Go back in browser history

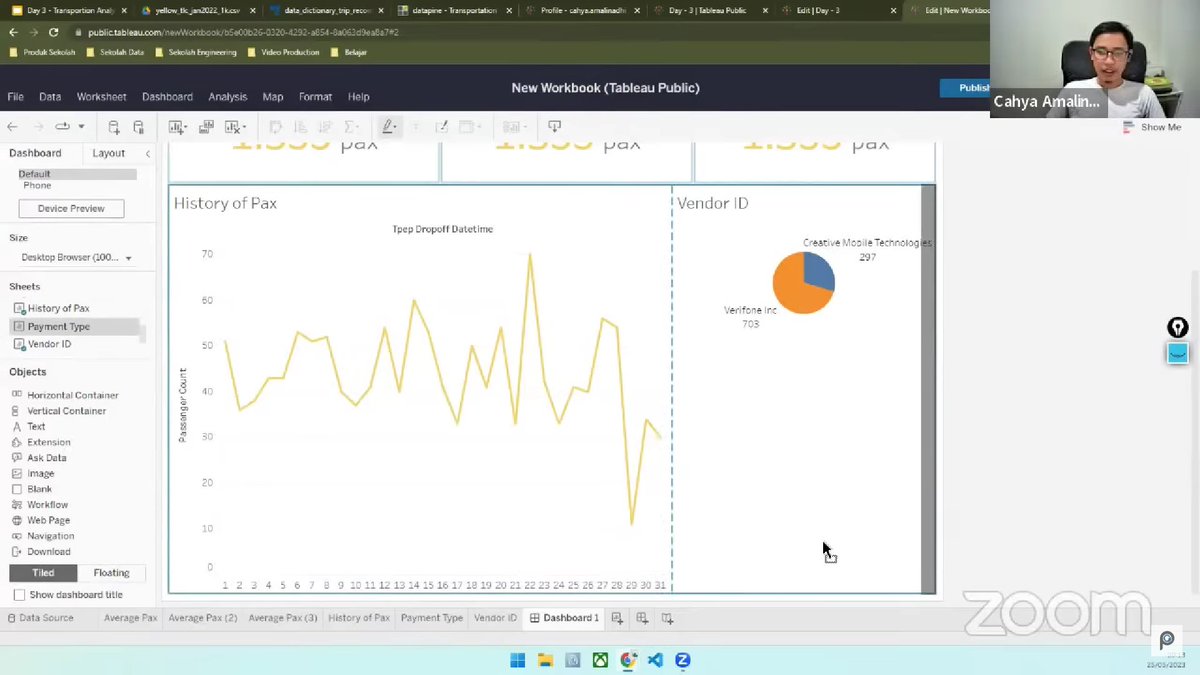tap(13, 32)
